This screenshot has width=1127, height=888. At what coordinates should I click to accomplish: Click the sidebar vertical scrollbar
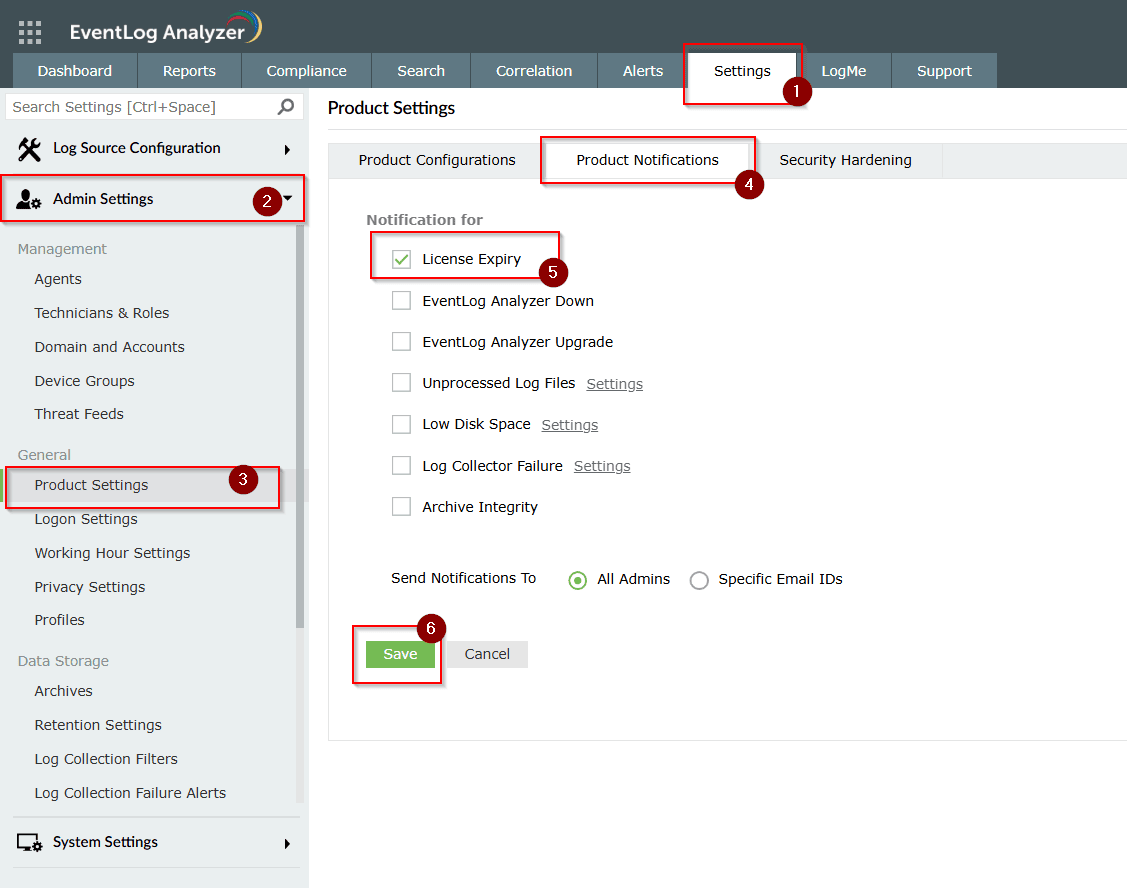coord(300,424)
